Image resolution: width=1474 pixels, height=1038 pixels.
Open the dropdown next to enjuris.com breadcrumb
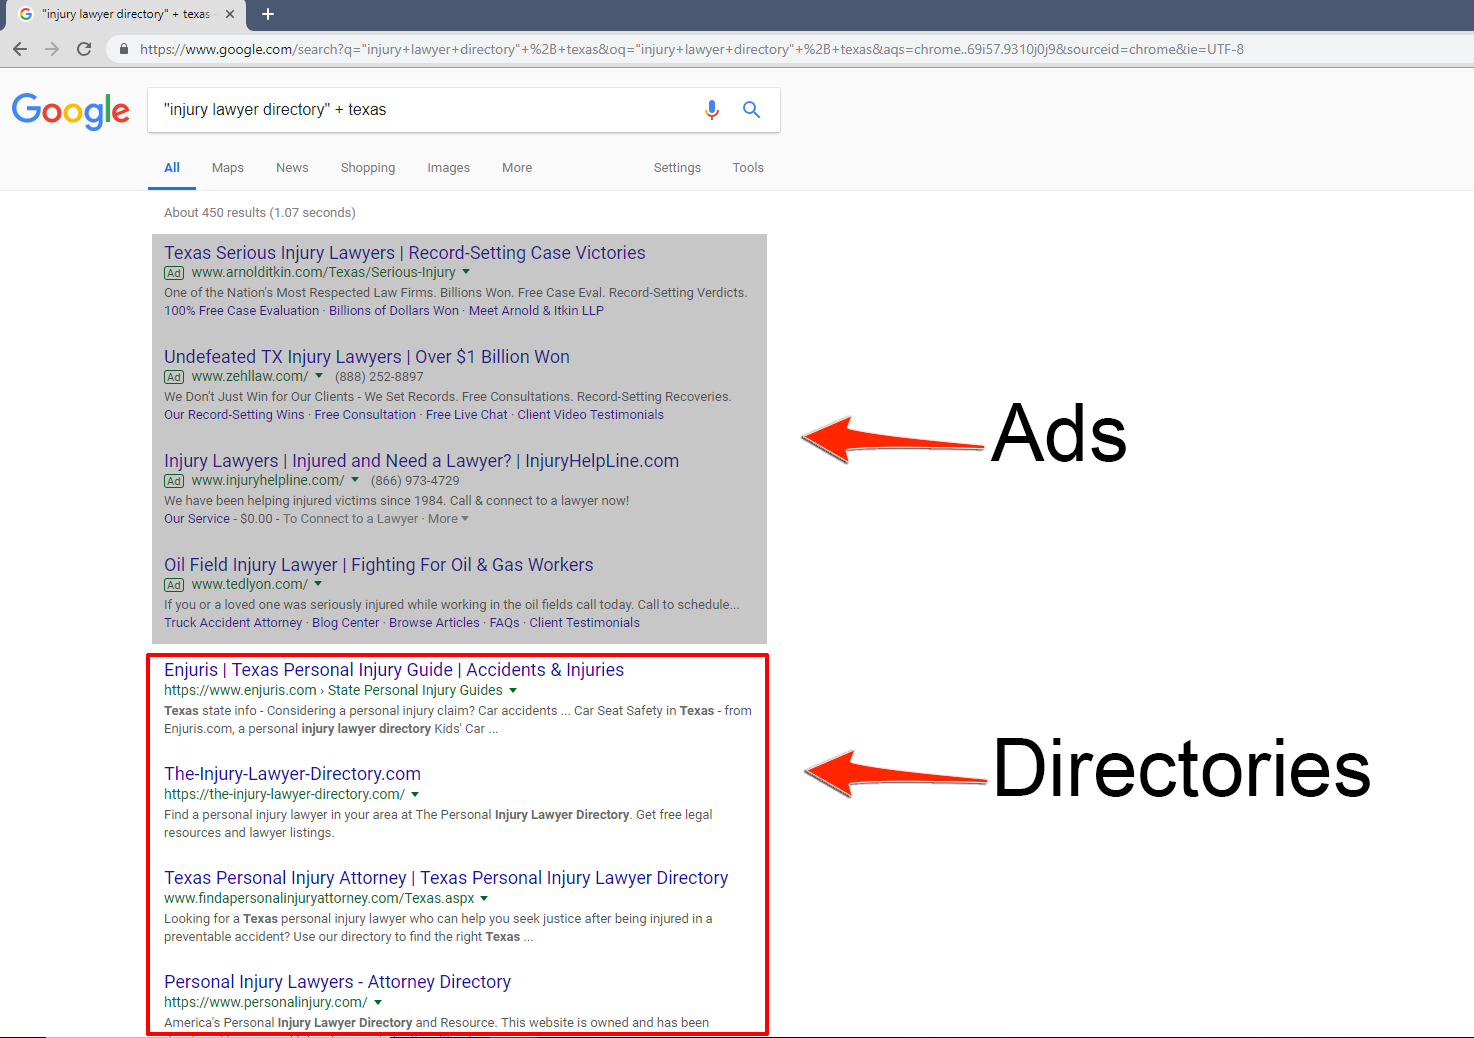pos(513,690)
